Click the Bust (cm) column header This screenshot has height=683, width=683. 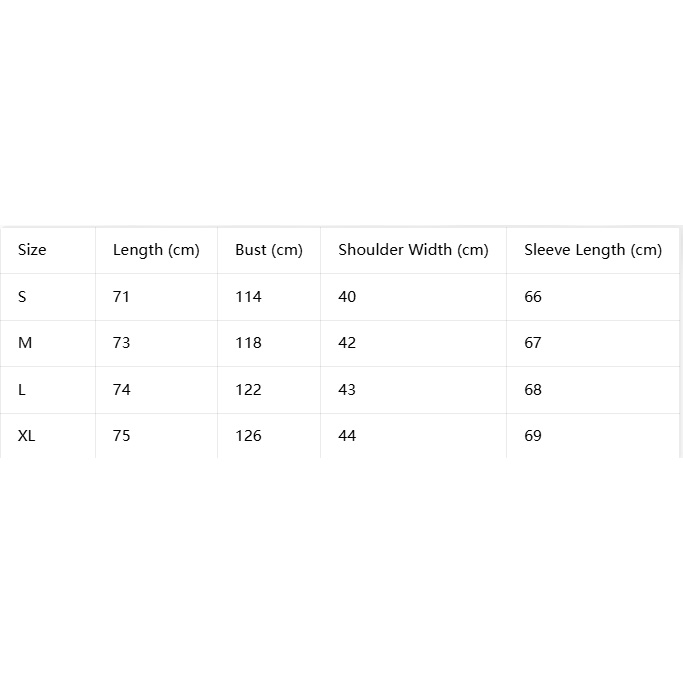point(269,250)
